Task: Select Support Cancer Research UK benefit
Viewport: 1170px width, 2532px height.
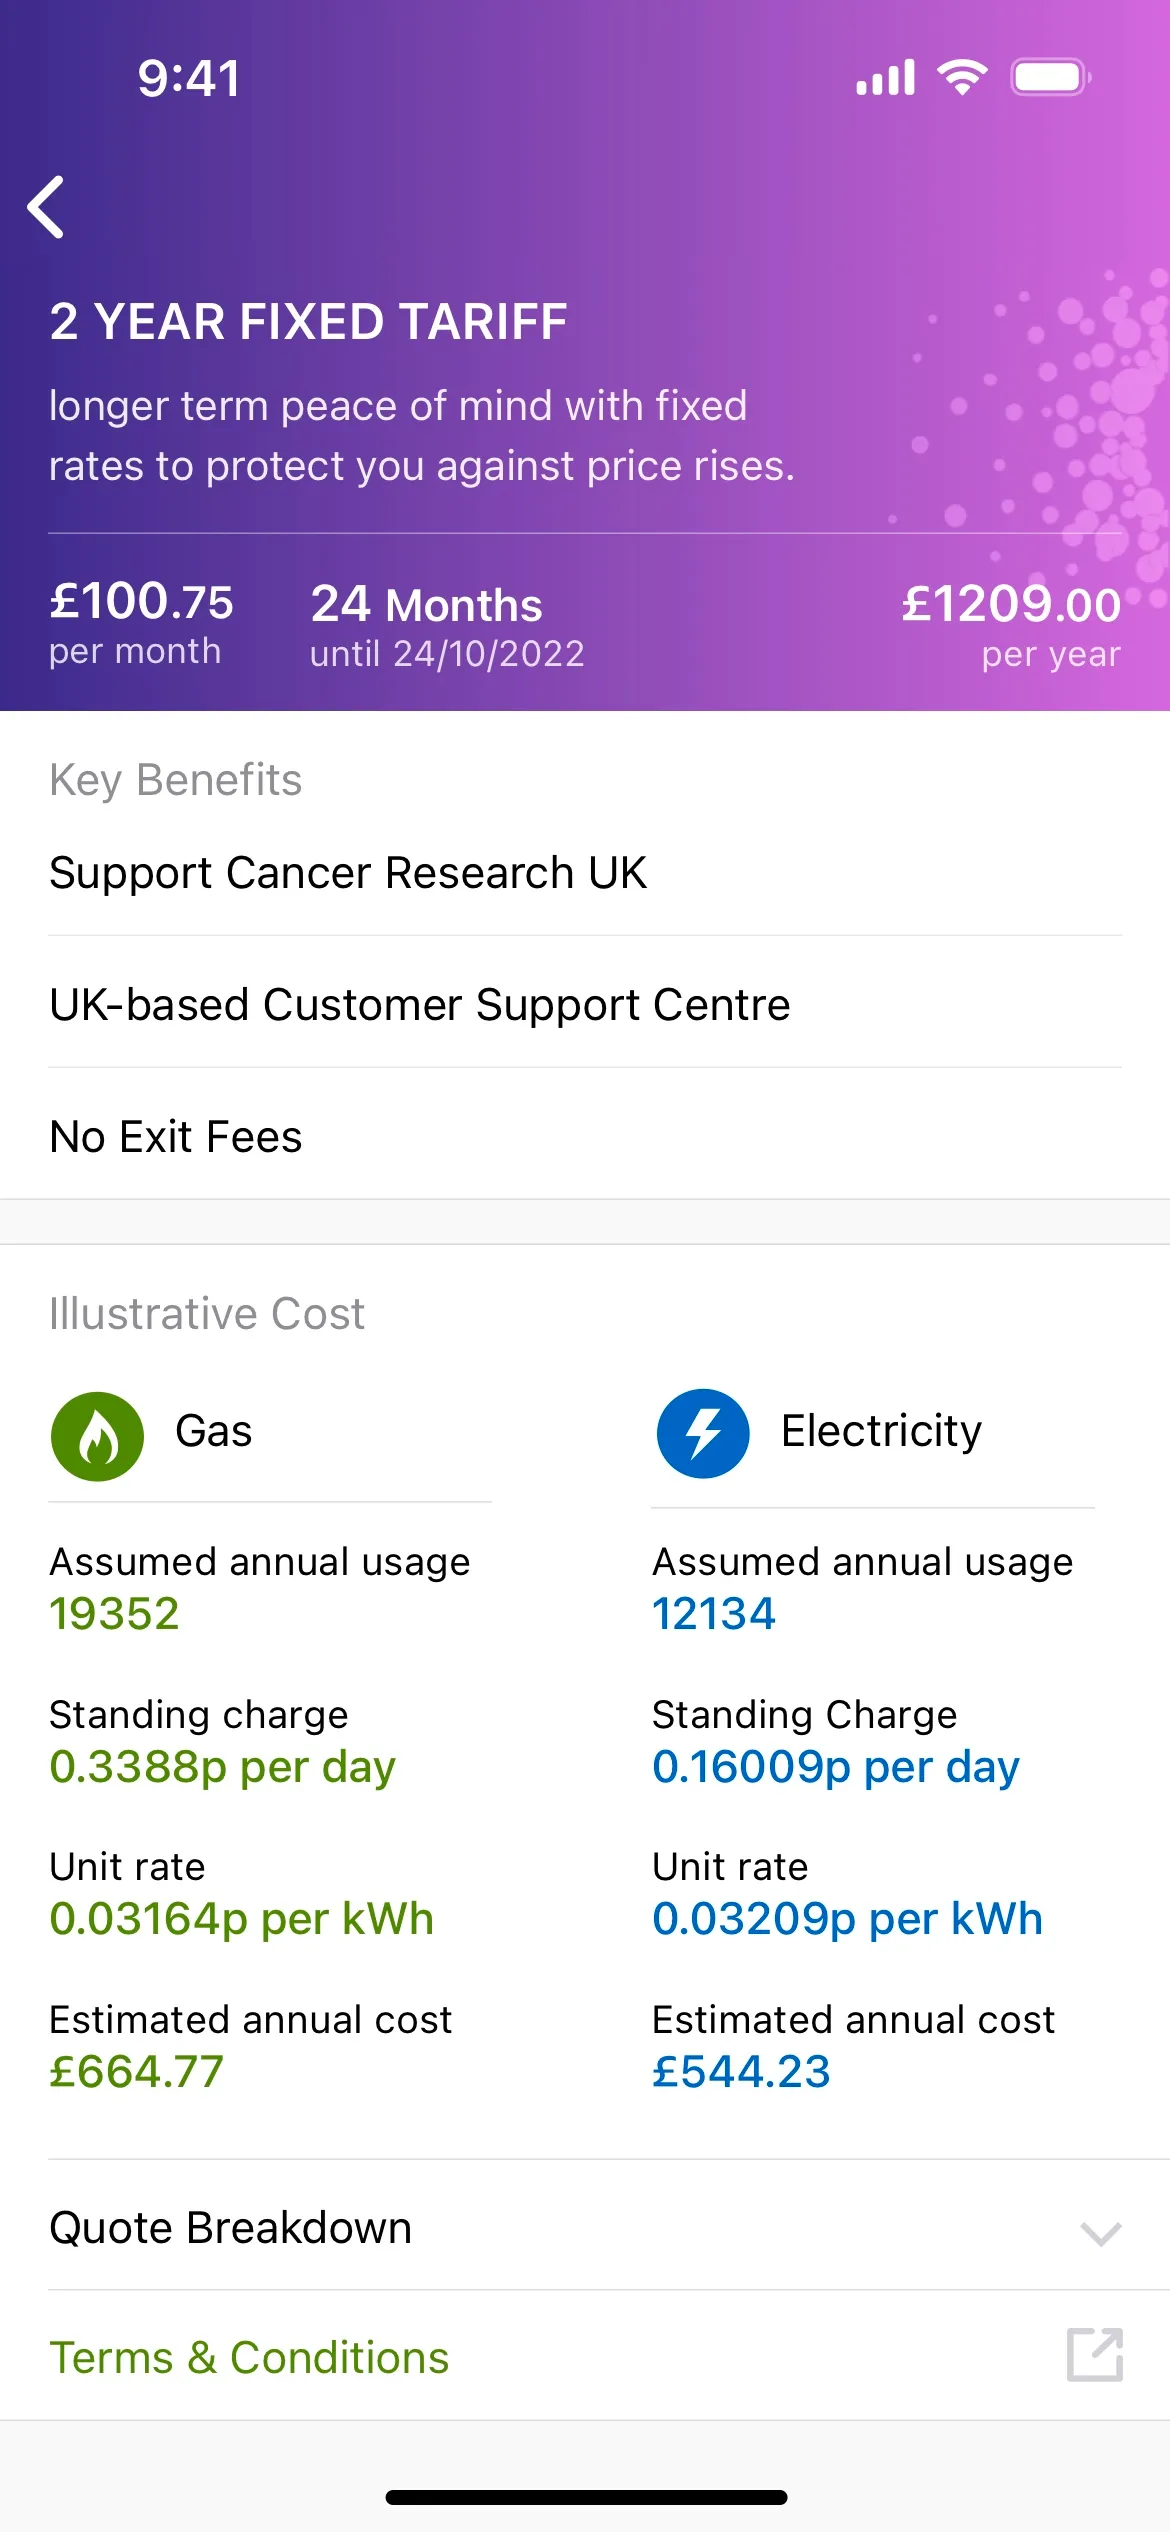Action: [x=348, y=873]
